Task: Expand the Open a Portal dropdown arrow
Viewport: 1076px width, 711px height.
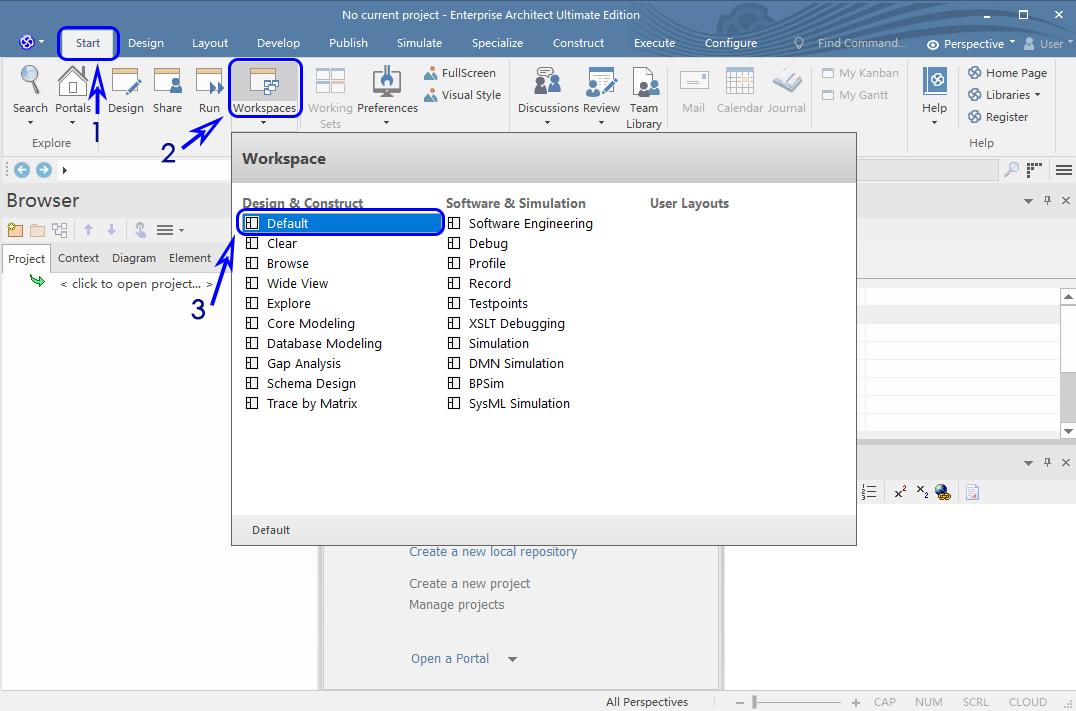Action: point(511,658)
